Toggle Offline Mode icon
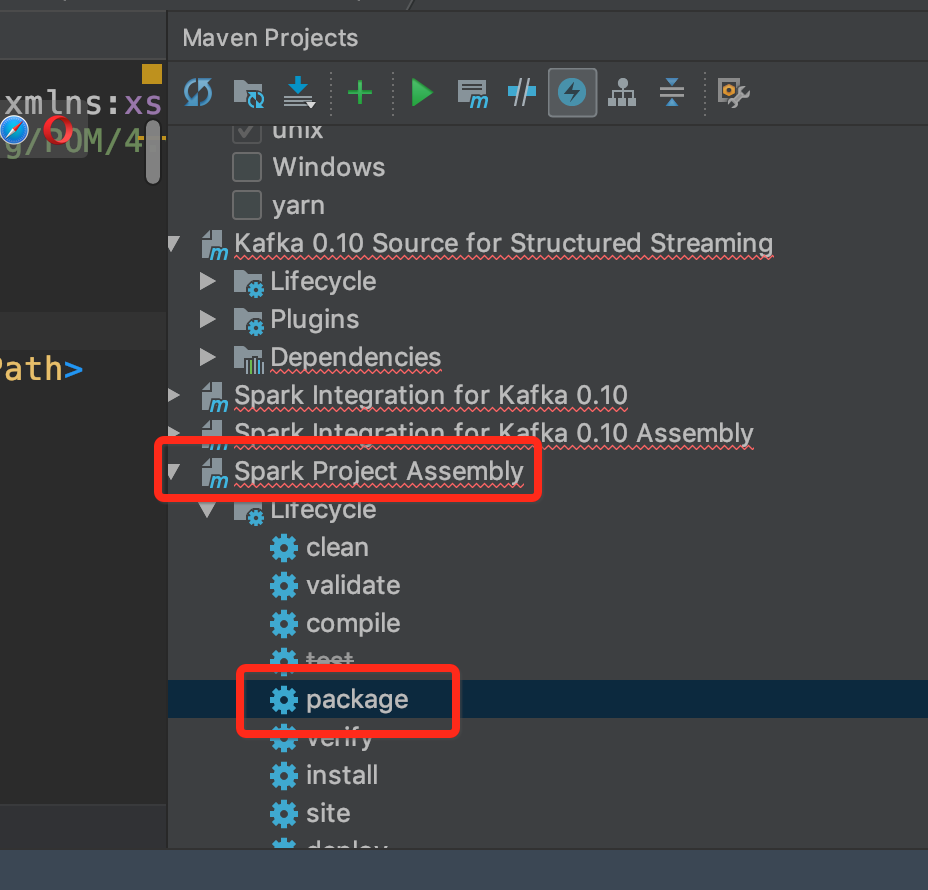928x890 pixels. pyautogui.click(x=522, y=92)
